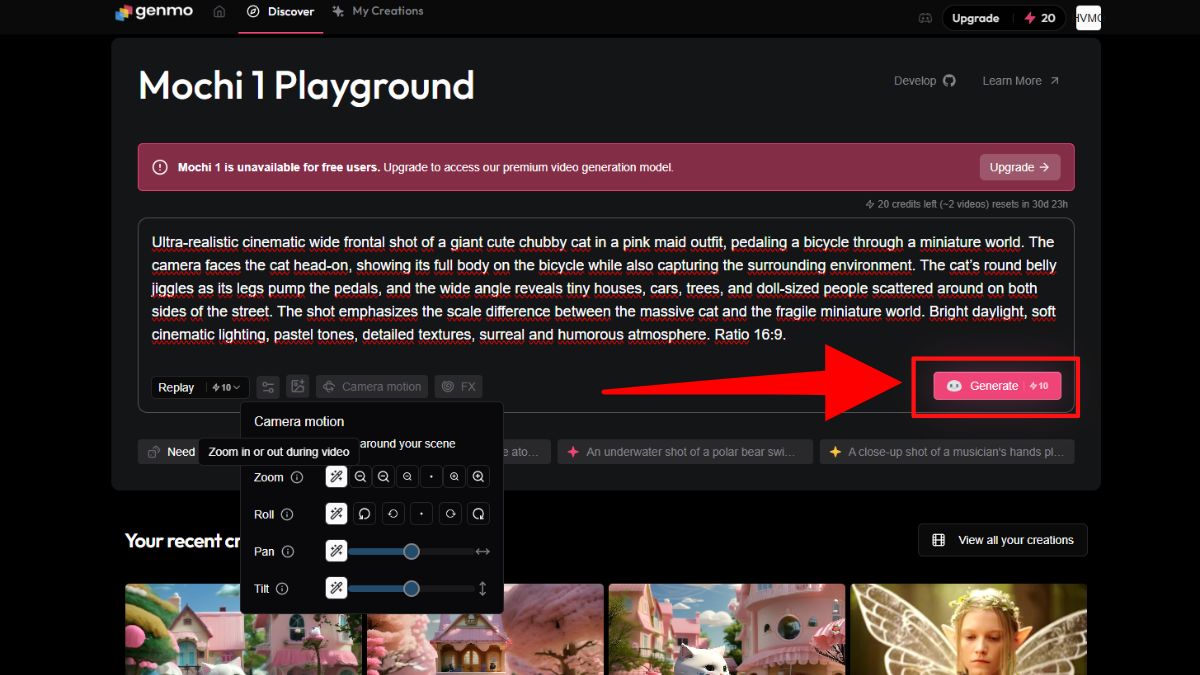Screen dimensions: 1200x675
Task: Switch to the My Creations tab
Action: [378, 12]
